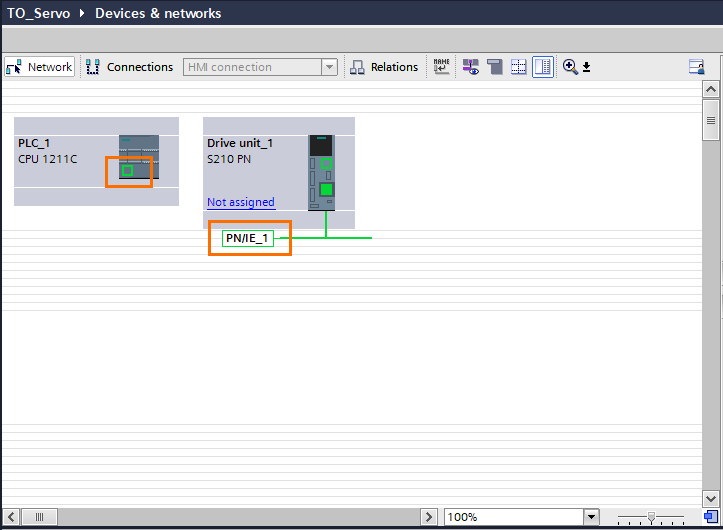Toggle the dotted grid view icon
The height and width of the screenshot is (530, 723).
tap(519, 67)
